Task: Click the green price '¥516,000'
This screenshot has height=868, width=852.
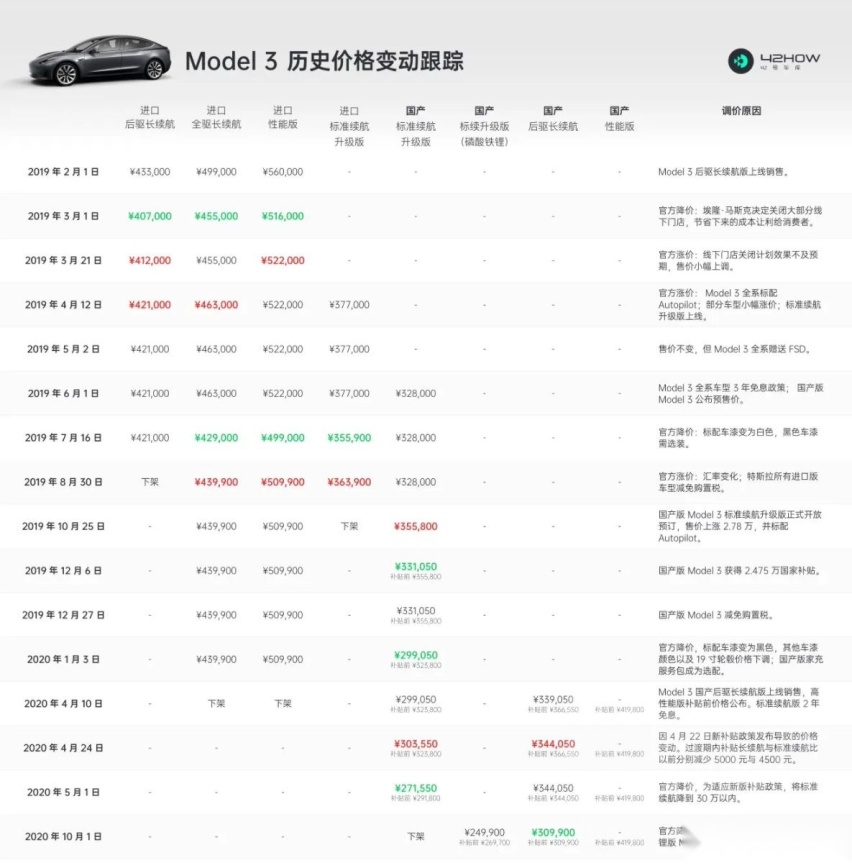Action: (x=282, y=216)
